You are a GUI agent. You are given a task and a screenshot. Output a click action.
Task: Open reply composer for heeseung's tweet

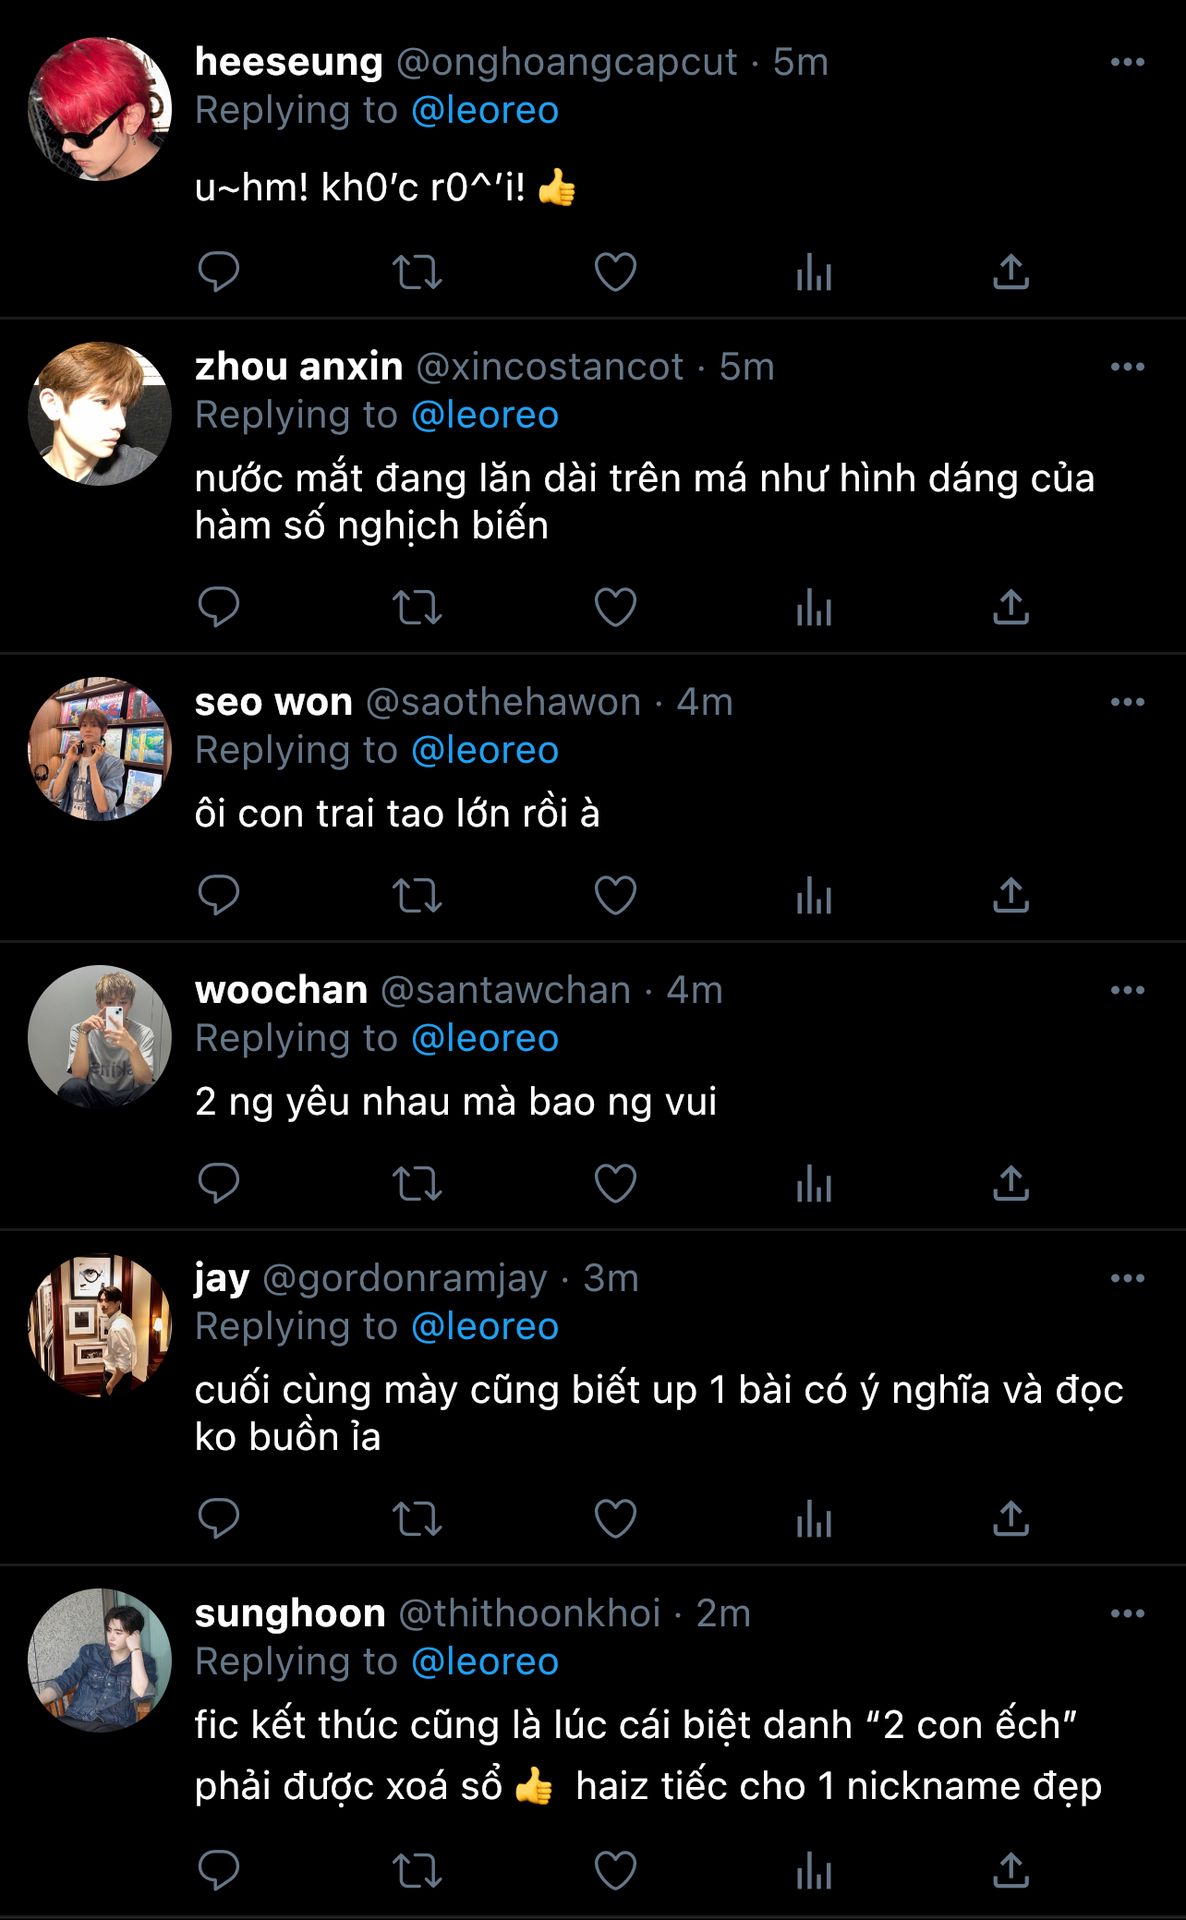218,272
